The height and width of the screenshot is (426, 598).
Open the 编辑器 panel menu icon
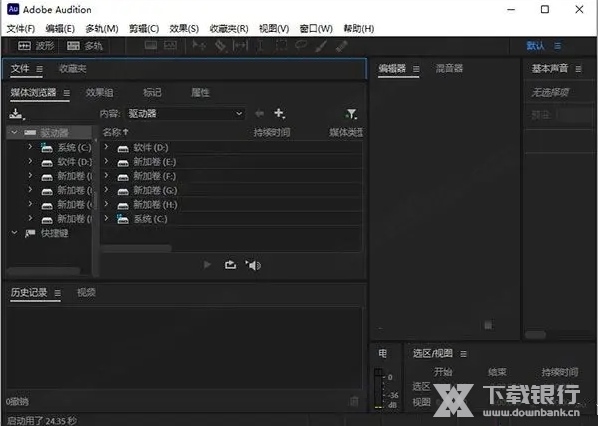[x=416, y=69]
